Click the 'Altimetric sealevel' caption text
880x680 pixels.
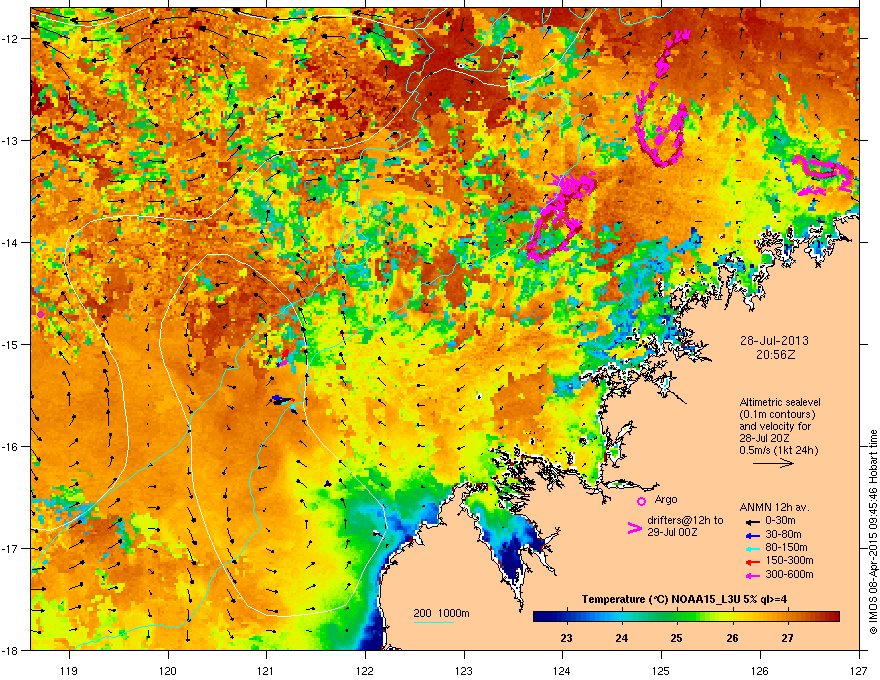(780, 402)
